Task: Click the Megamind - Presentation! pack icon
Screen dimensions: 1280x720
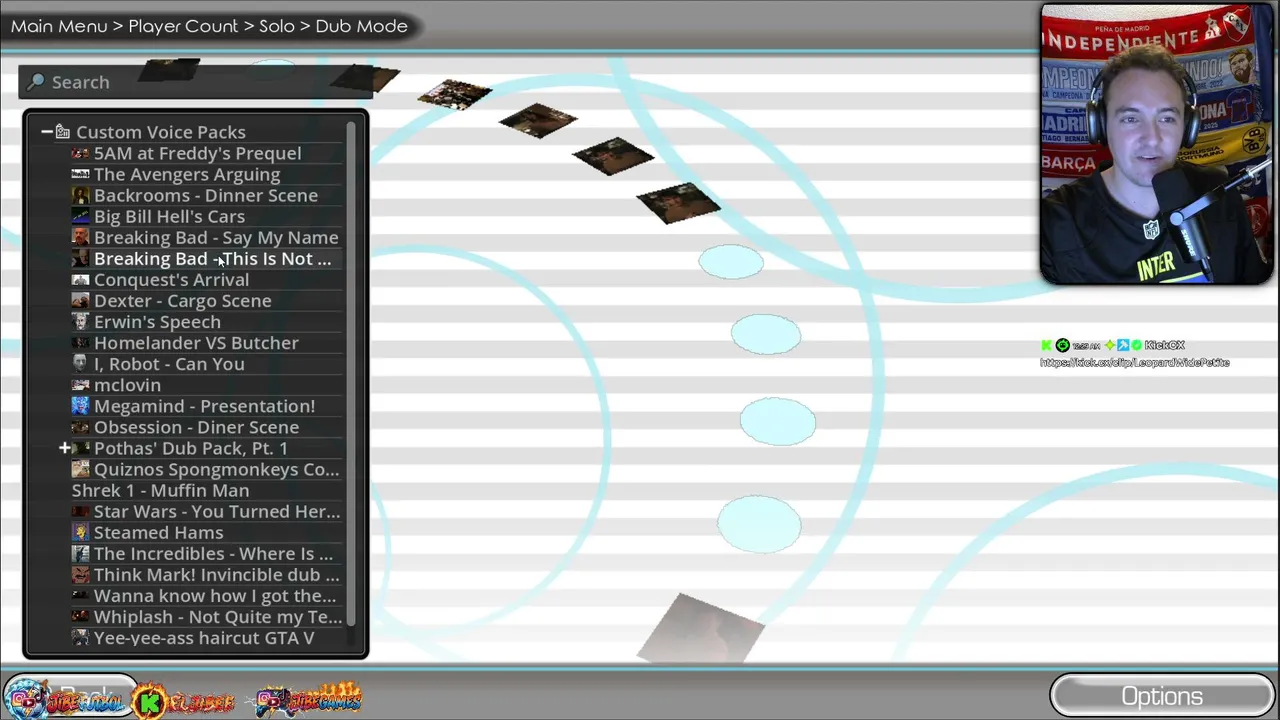Action: (x=80, y=406)
